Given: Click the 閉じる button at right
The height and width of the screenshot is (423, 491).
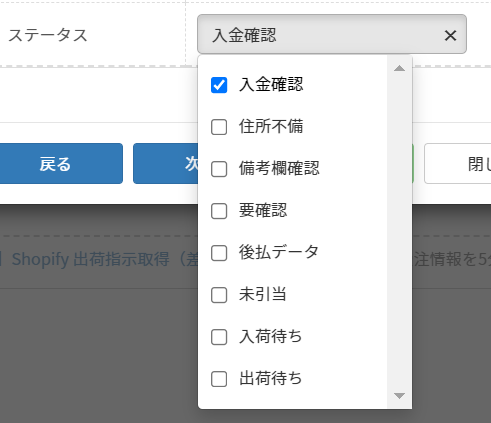Looking at the screenshot, I should pyautogui.click(x=457, y=163).
